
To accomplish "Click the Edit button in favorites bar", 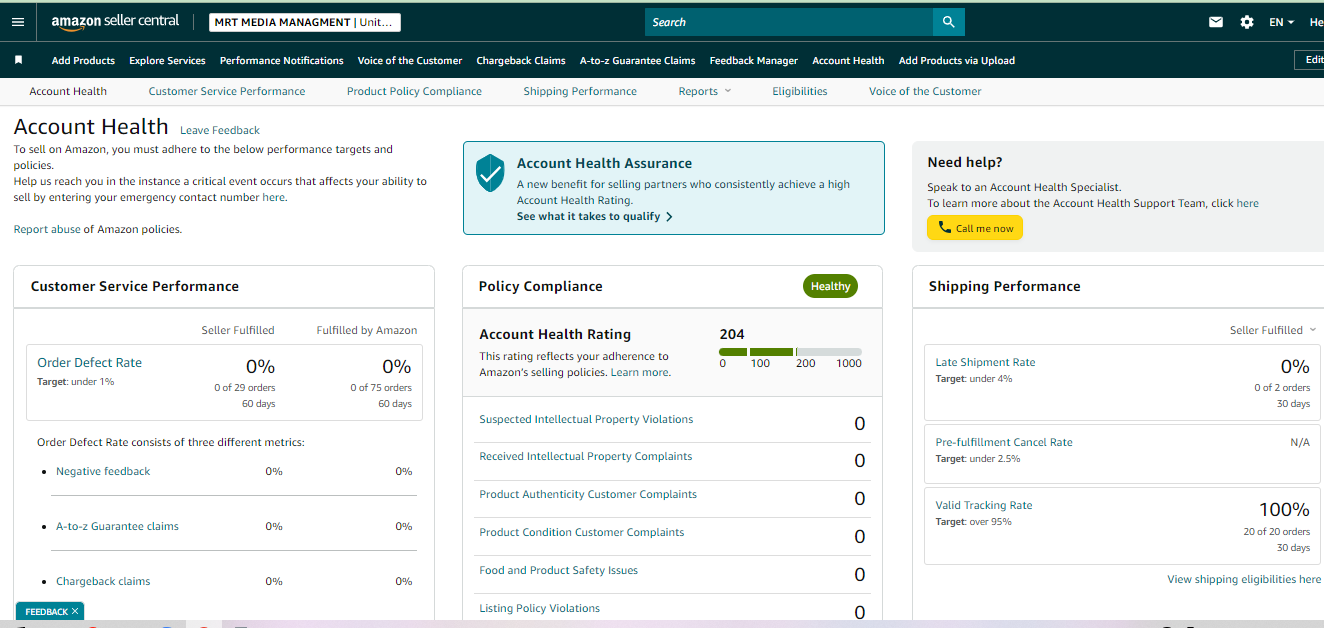I will (x=1309, y=60).
